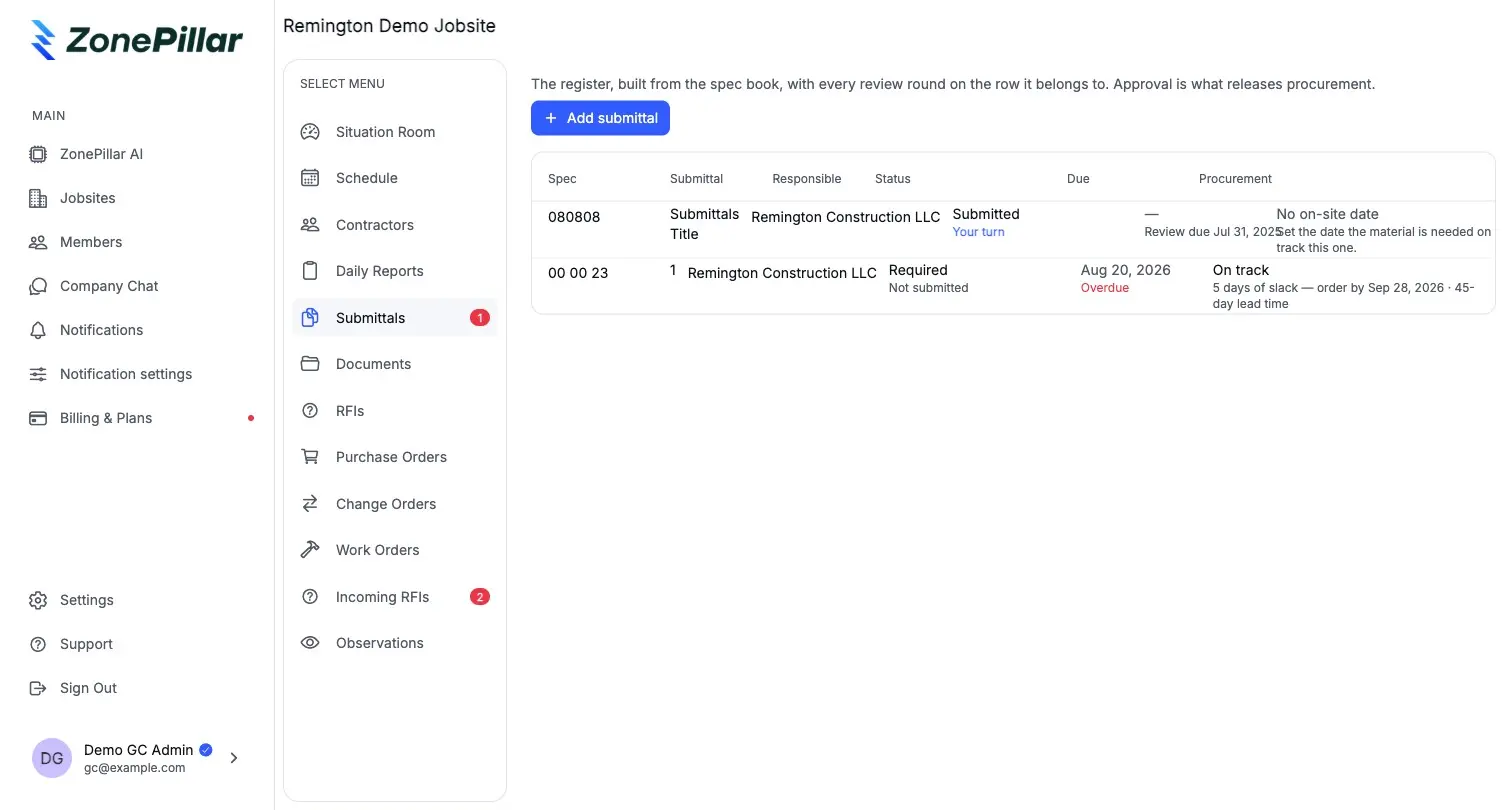Click the Members people icon
This screenshot has width=1512, height=810.
pos(38,242)
